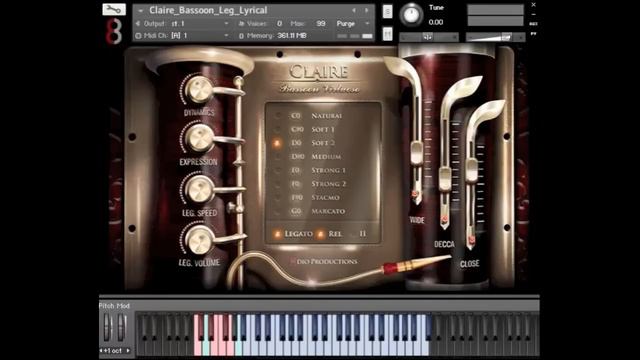This screenshot has height=360, width=640.
Task: Click the Max voices value 99
Action: pyautogui.click(x=321, y=24)
